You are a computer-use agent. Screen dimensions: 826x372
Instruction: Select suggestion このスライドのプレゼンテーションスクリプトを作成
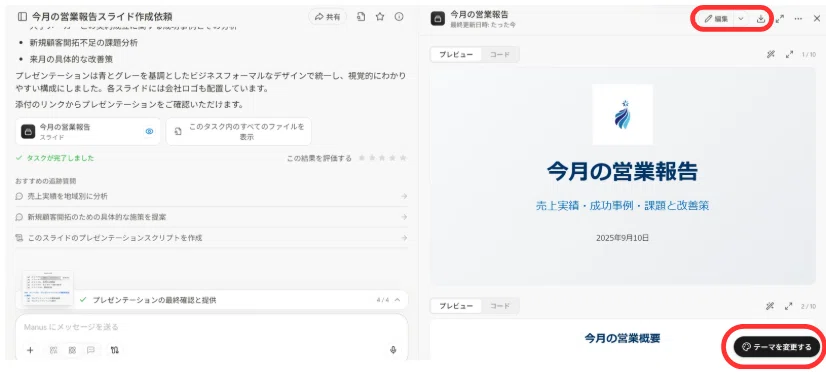click(211, 238)
